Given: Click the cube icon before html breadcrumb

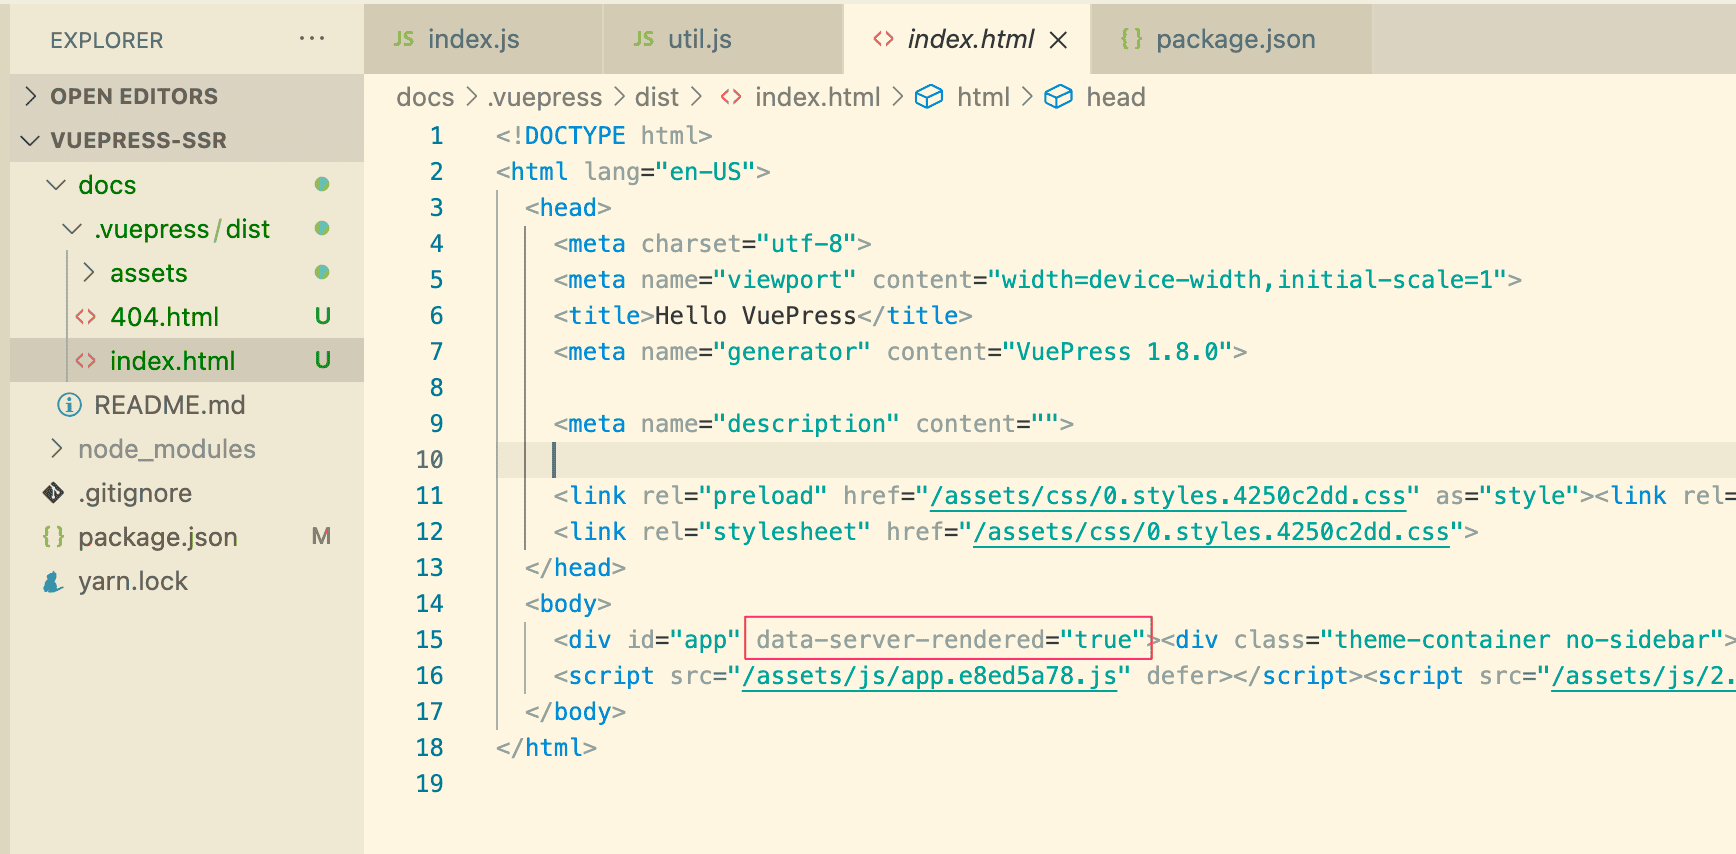Looking at the screenshot, I should [929, 97].
